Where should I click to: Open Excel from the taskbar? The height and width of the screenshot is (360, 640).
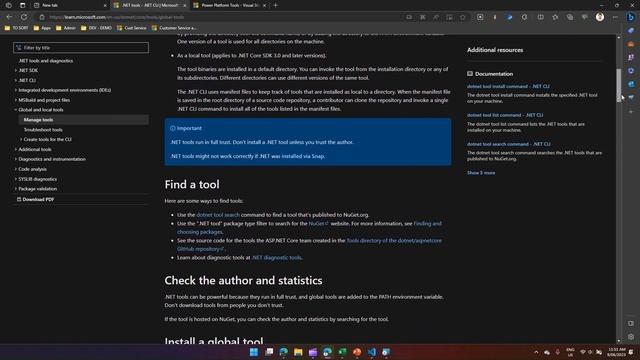(342, 352)
